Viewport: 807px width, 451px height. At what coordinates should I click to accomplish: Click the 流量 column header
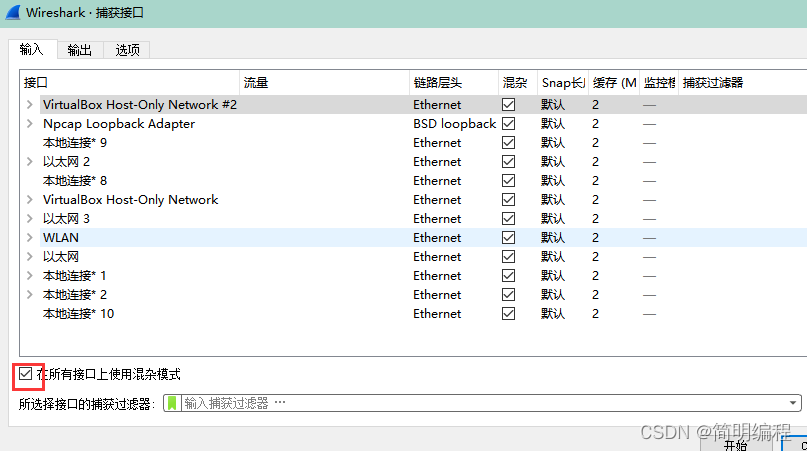[325, 83]
